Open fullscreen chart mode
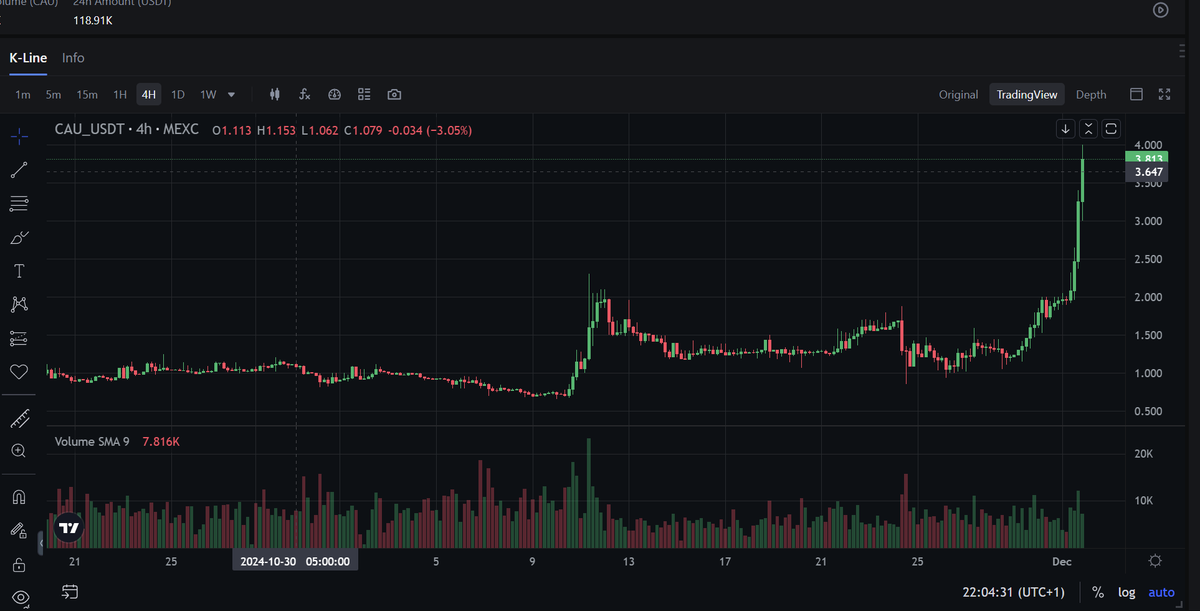The height and width of the screenshot is (611, 1200). click(1164, 94)
